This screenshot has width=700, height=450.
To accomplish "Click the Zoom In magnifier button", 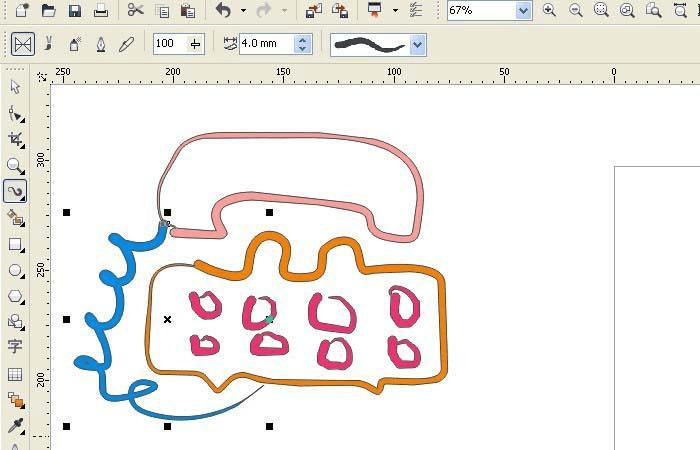I will (x=549, y=10).
